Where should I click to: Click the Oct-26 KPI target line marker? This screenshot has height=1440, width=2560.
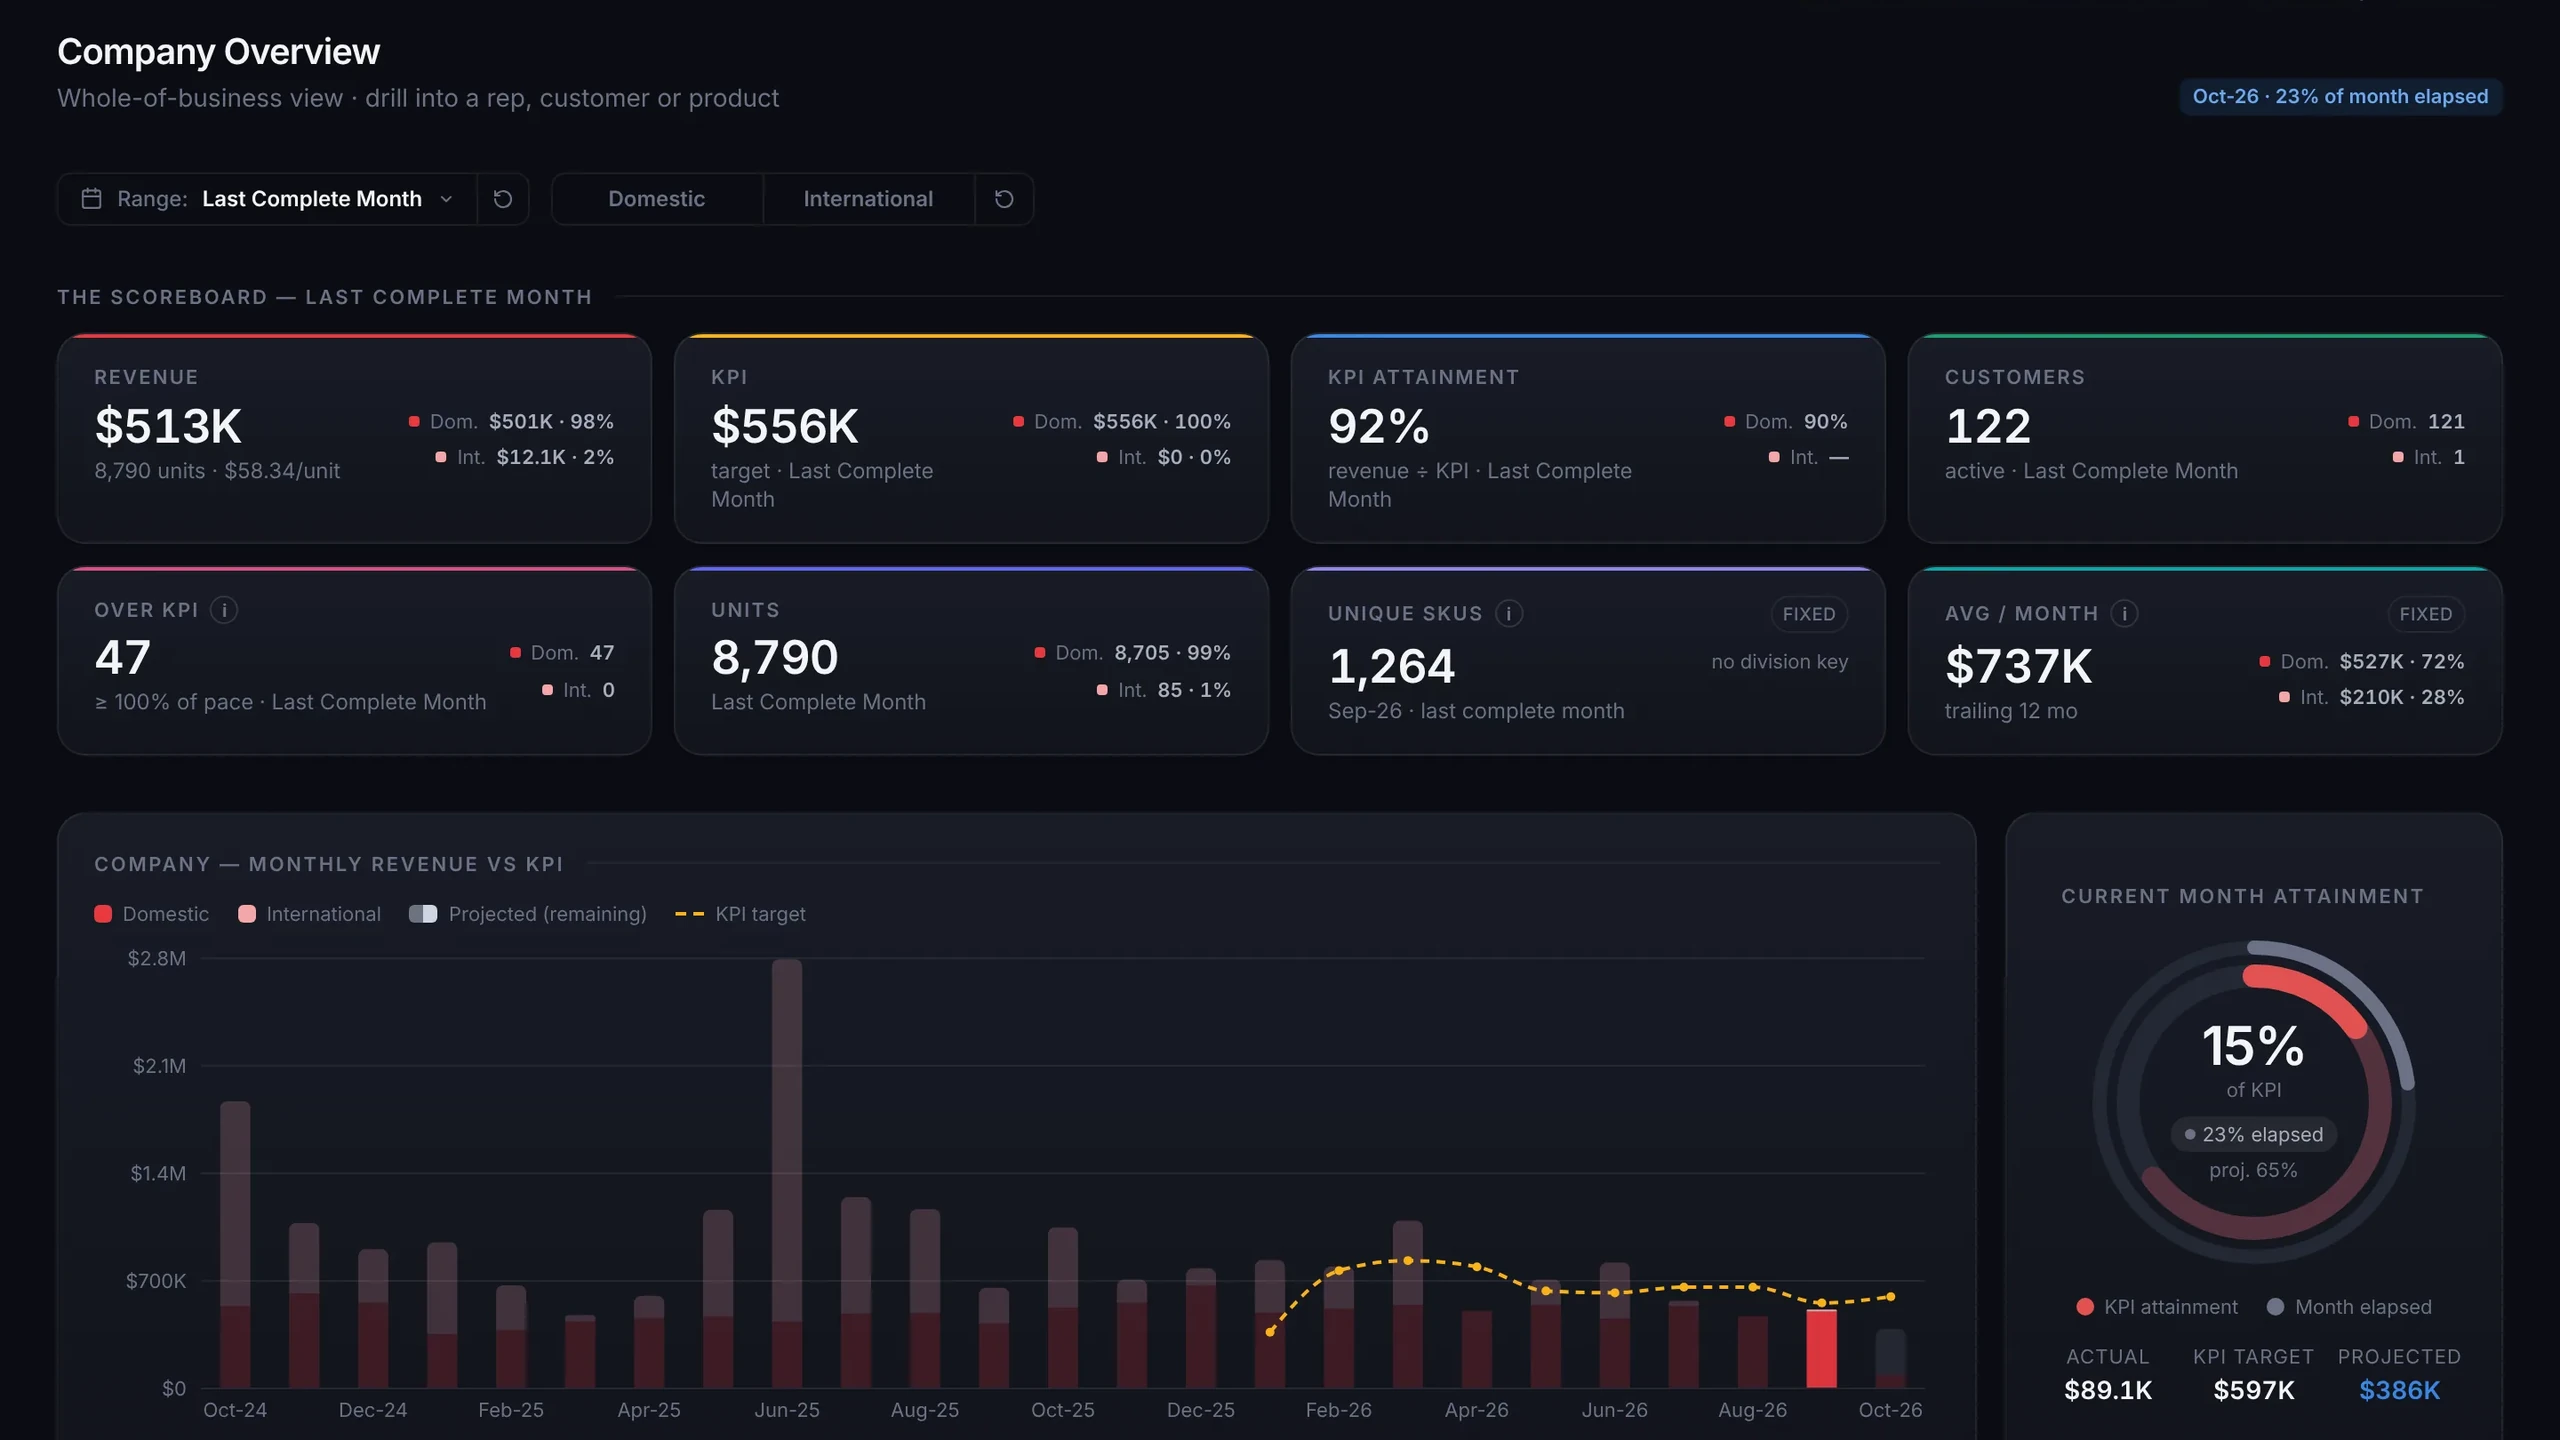(x=1891, y=1297)
